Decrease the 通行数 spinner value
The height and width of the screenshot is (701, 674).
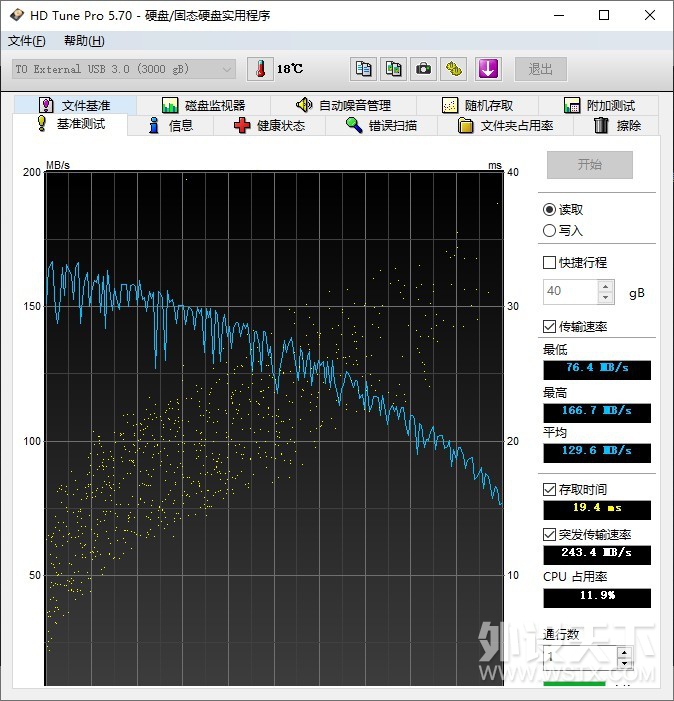click(x=624, y=663)
